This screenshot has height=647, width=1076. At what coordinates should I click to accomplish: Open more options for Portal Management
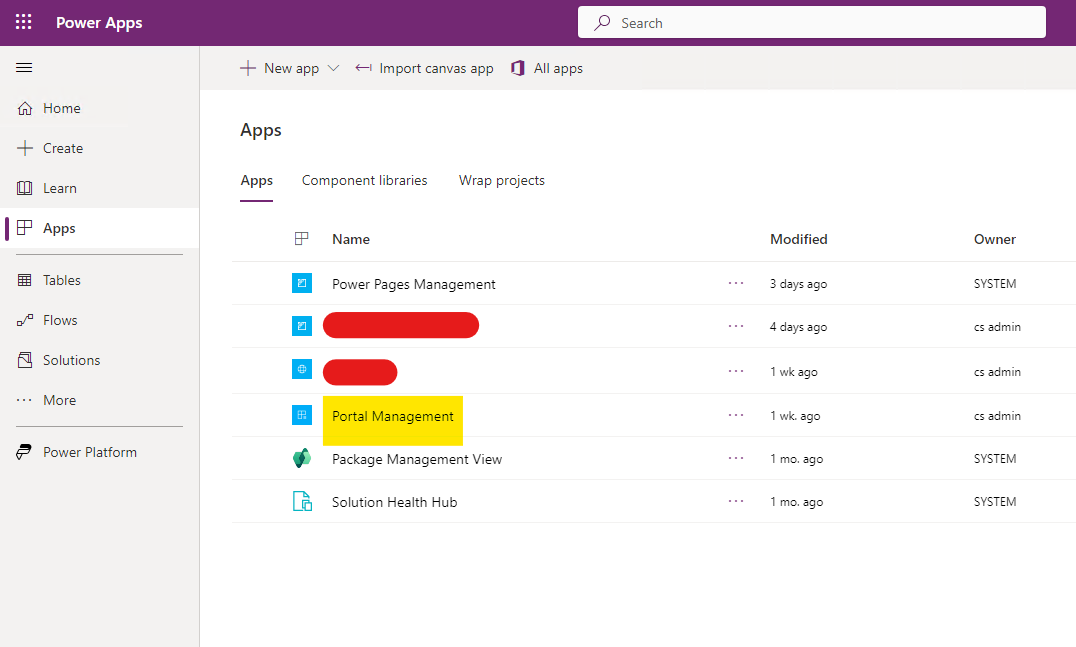[x=736, y=415]
